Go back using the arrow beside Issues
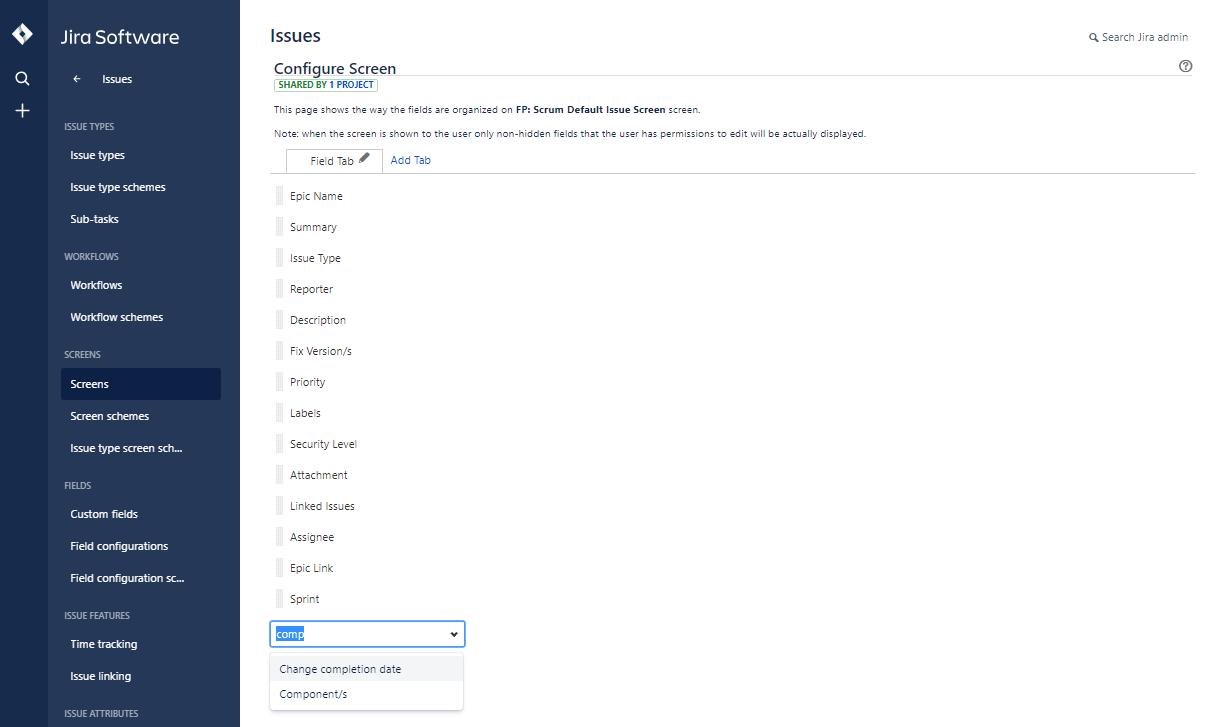 pos(77,79)
